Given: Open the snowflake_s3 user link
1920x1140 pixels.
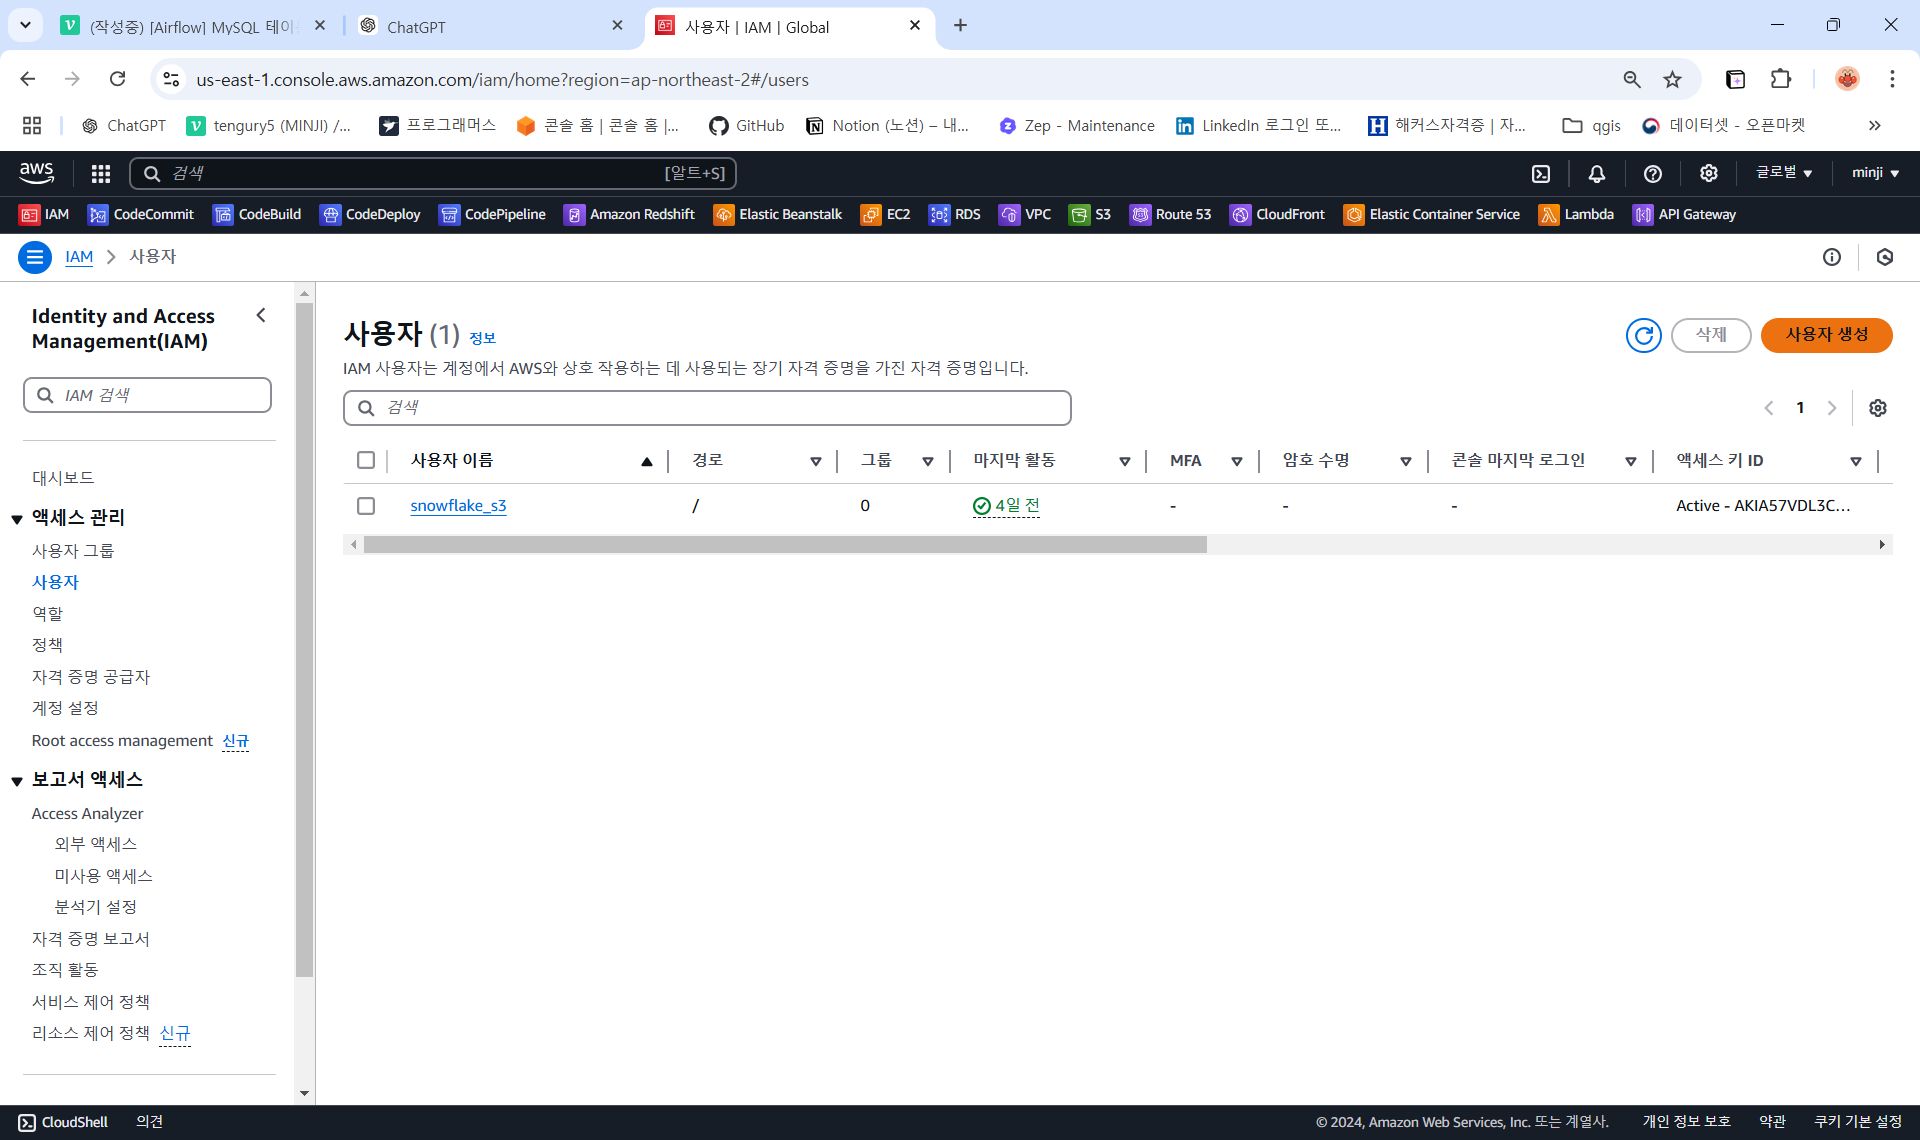Looking at the screenshot, I should [x=458, y=506].
